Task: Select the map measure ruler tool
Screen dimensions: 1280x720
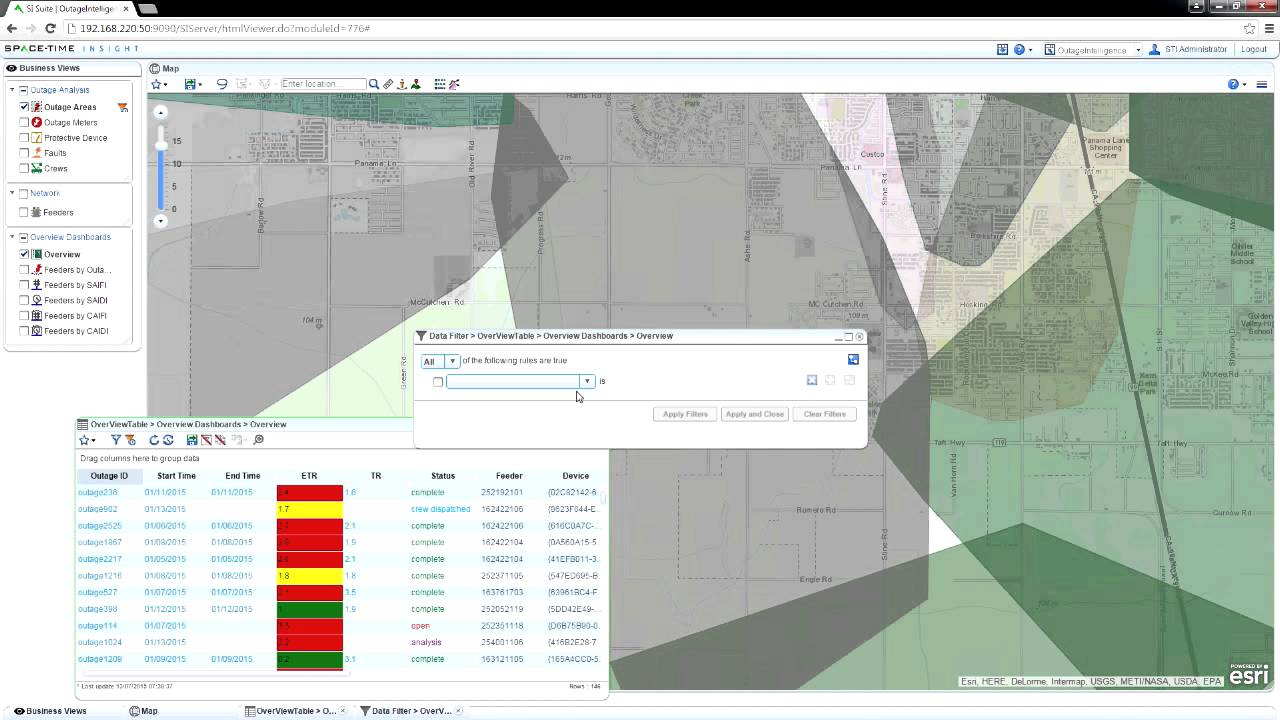Action: point(388,84)
